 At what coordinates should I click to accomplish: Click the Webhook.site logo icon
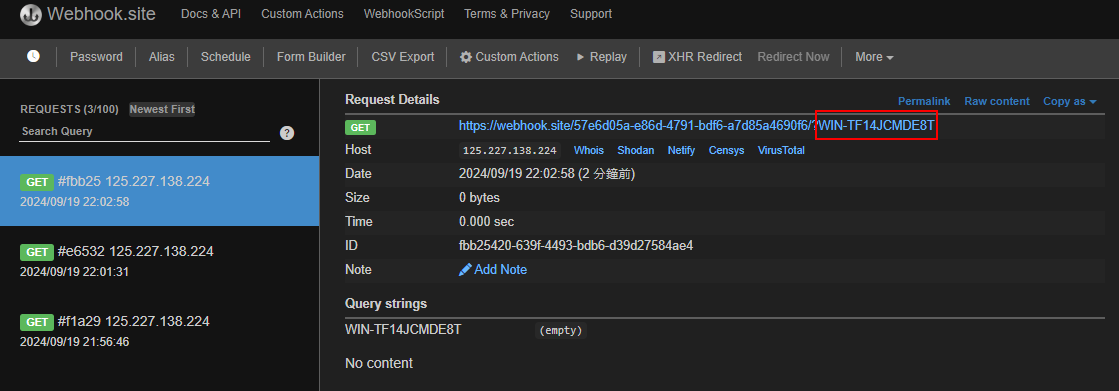tap(31, 14)
